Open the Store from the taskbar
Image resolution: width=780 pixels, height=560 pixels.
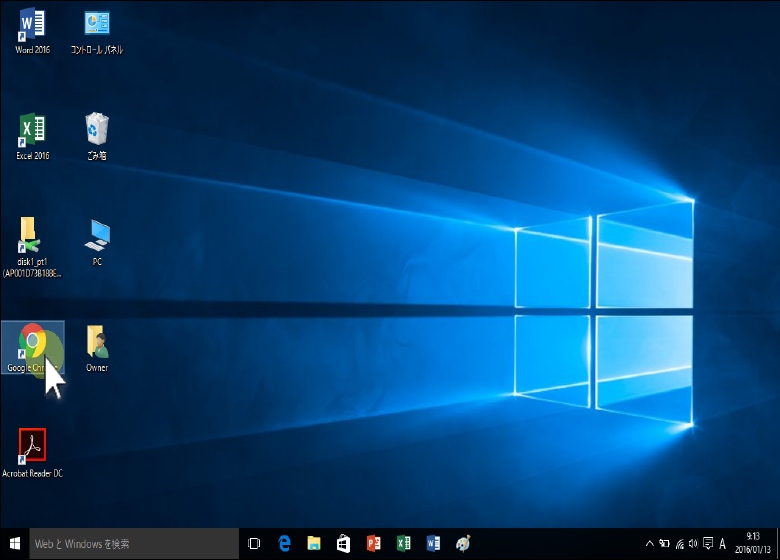tap(344, 543)
